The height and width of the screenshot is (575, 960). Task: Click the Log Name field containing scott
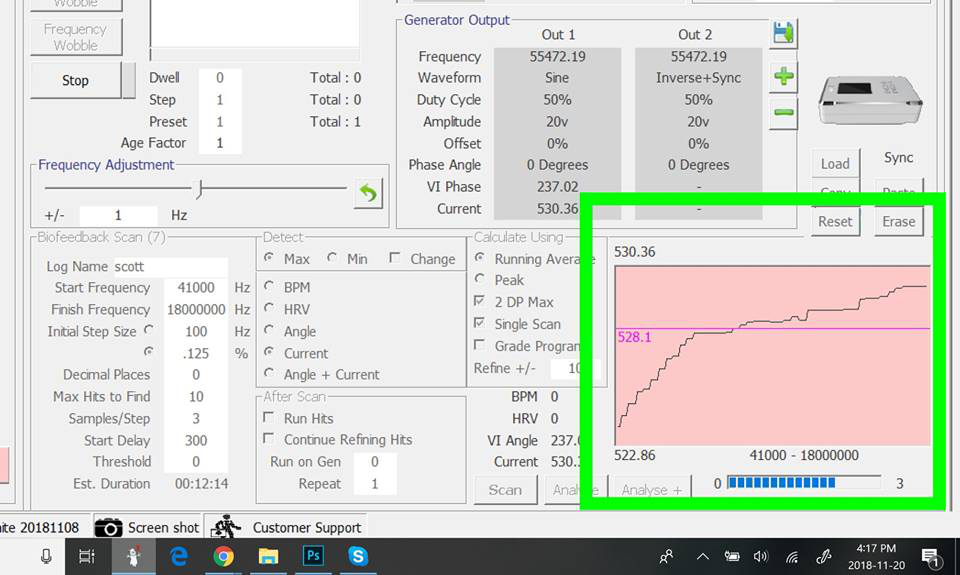coord(170,266)
